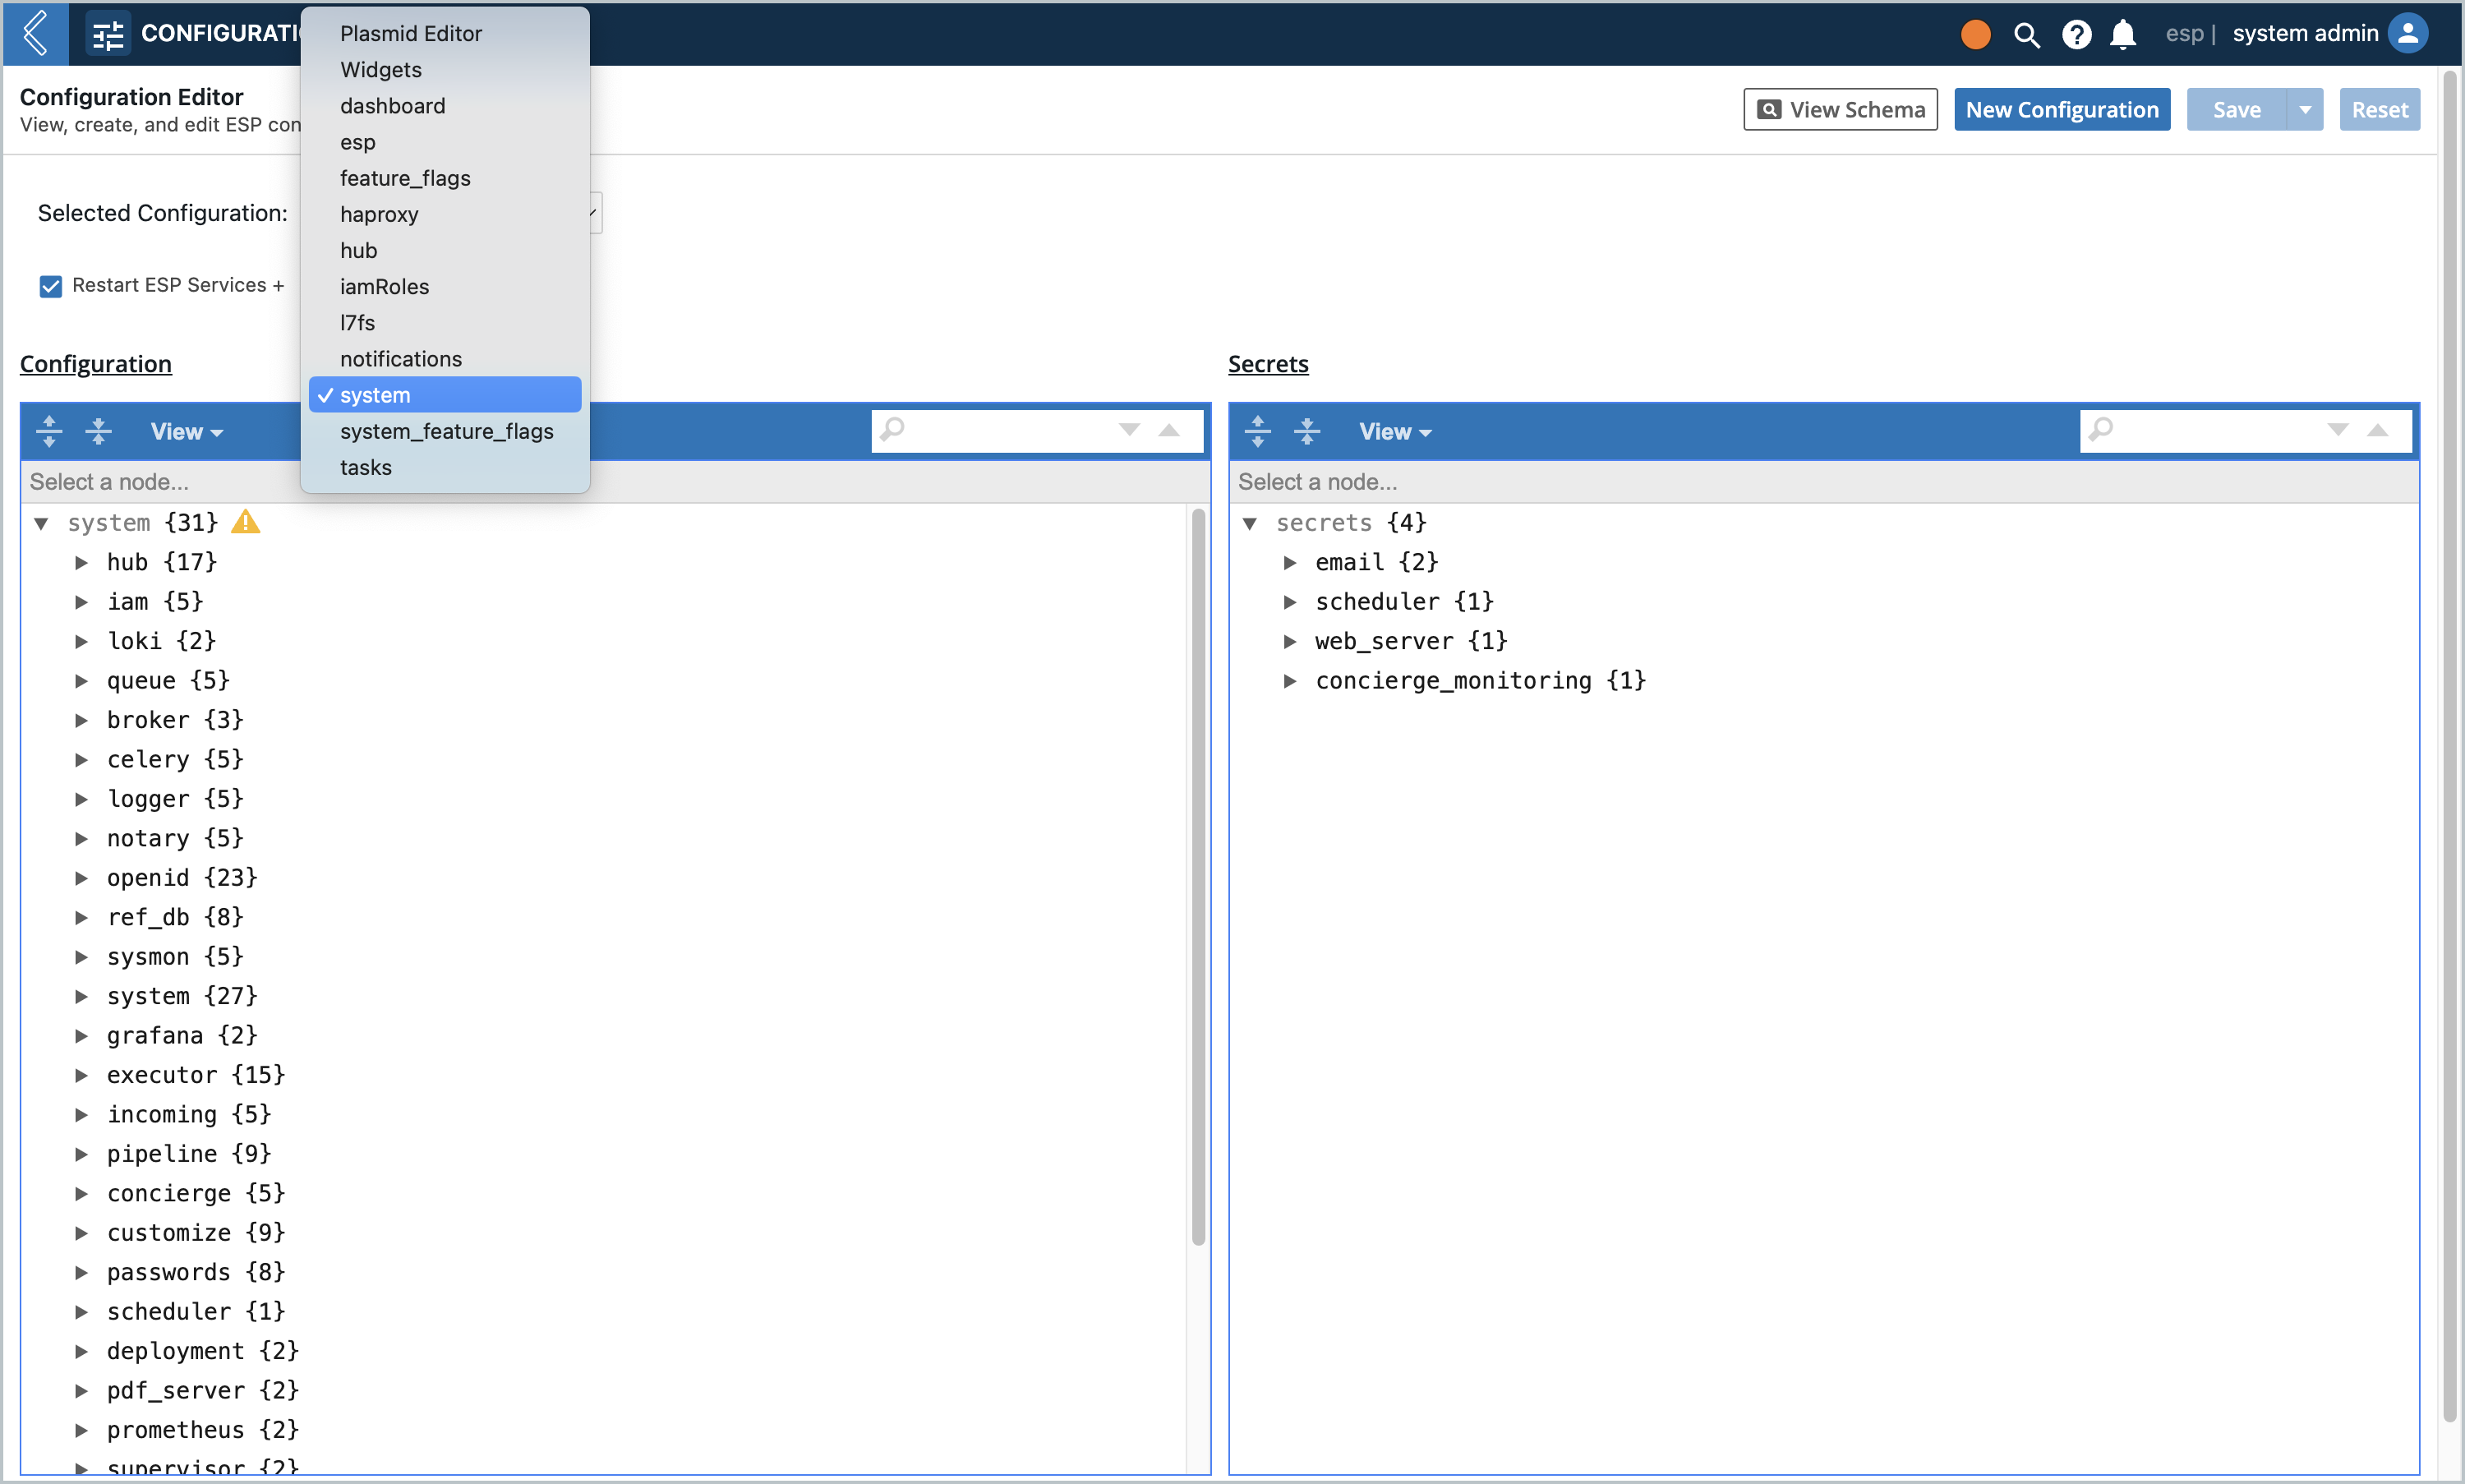Go to previous search result in Secrets
The height and width of the screenshot is (1484, 2465).
point(2378,430)
